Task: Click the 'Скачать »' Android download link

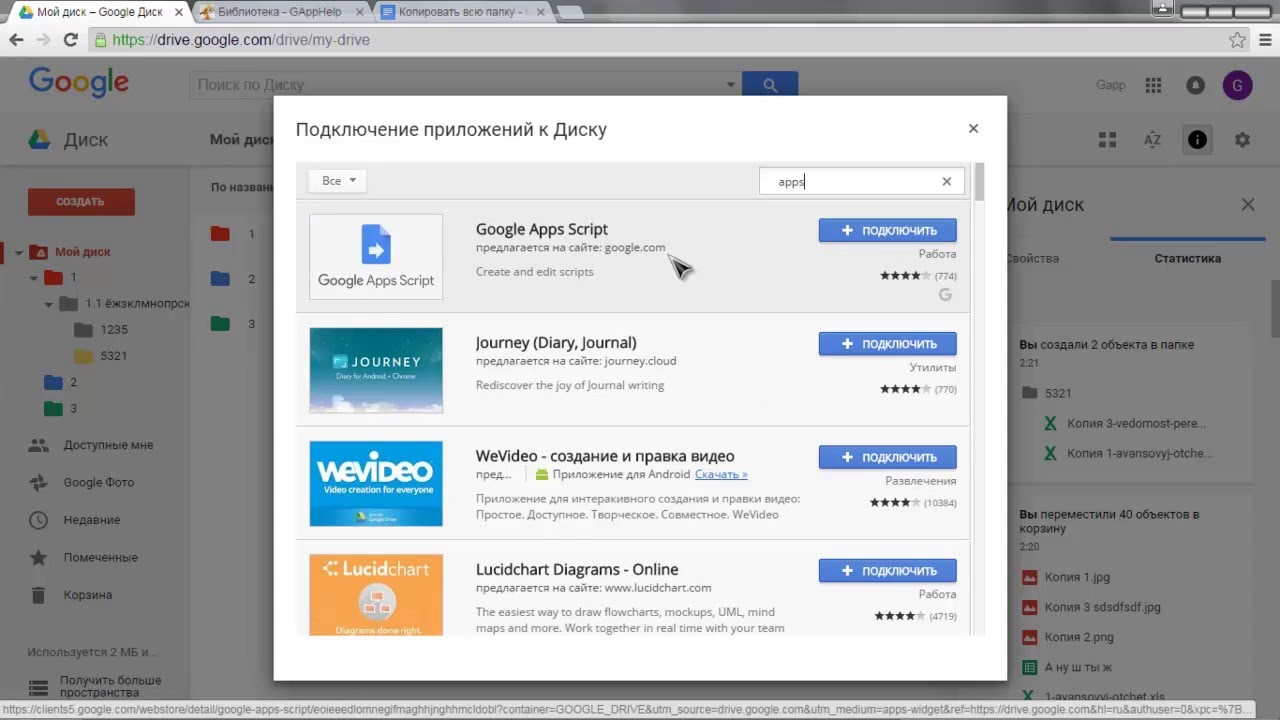Action: pos(721,474)
